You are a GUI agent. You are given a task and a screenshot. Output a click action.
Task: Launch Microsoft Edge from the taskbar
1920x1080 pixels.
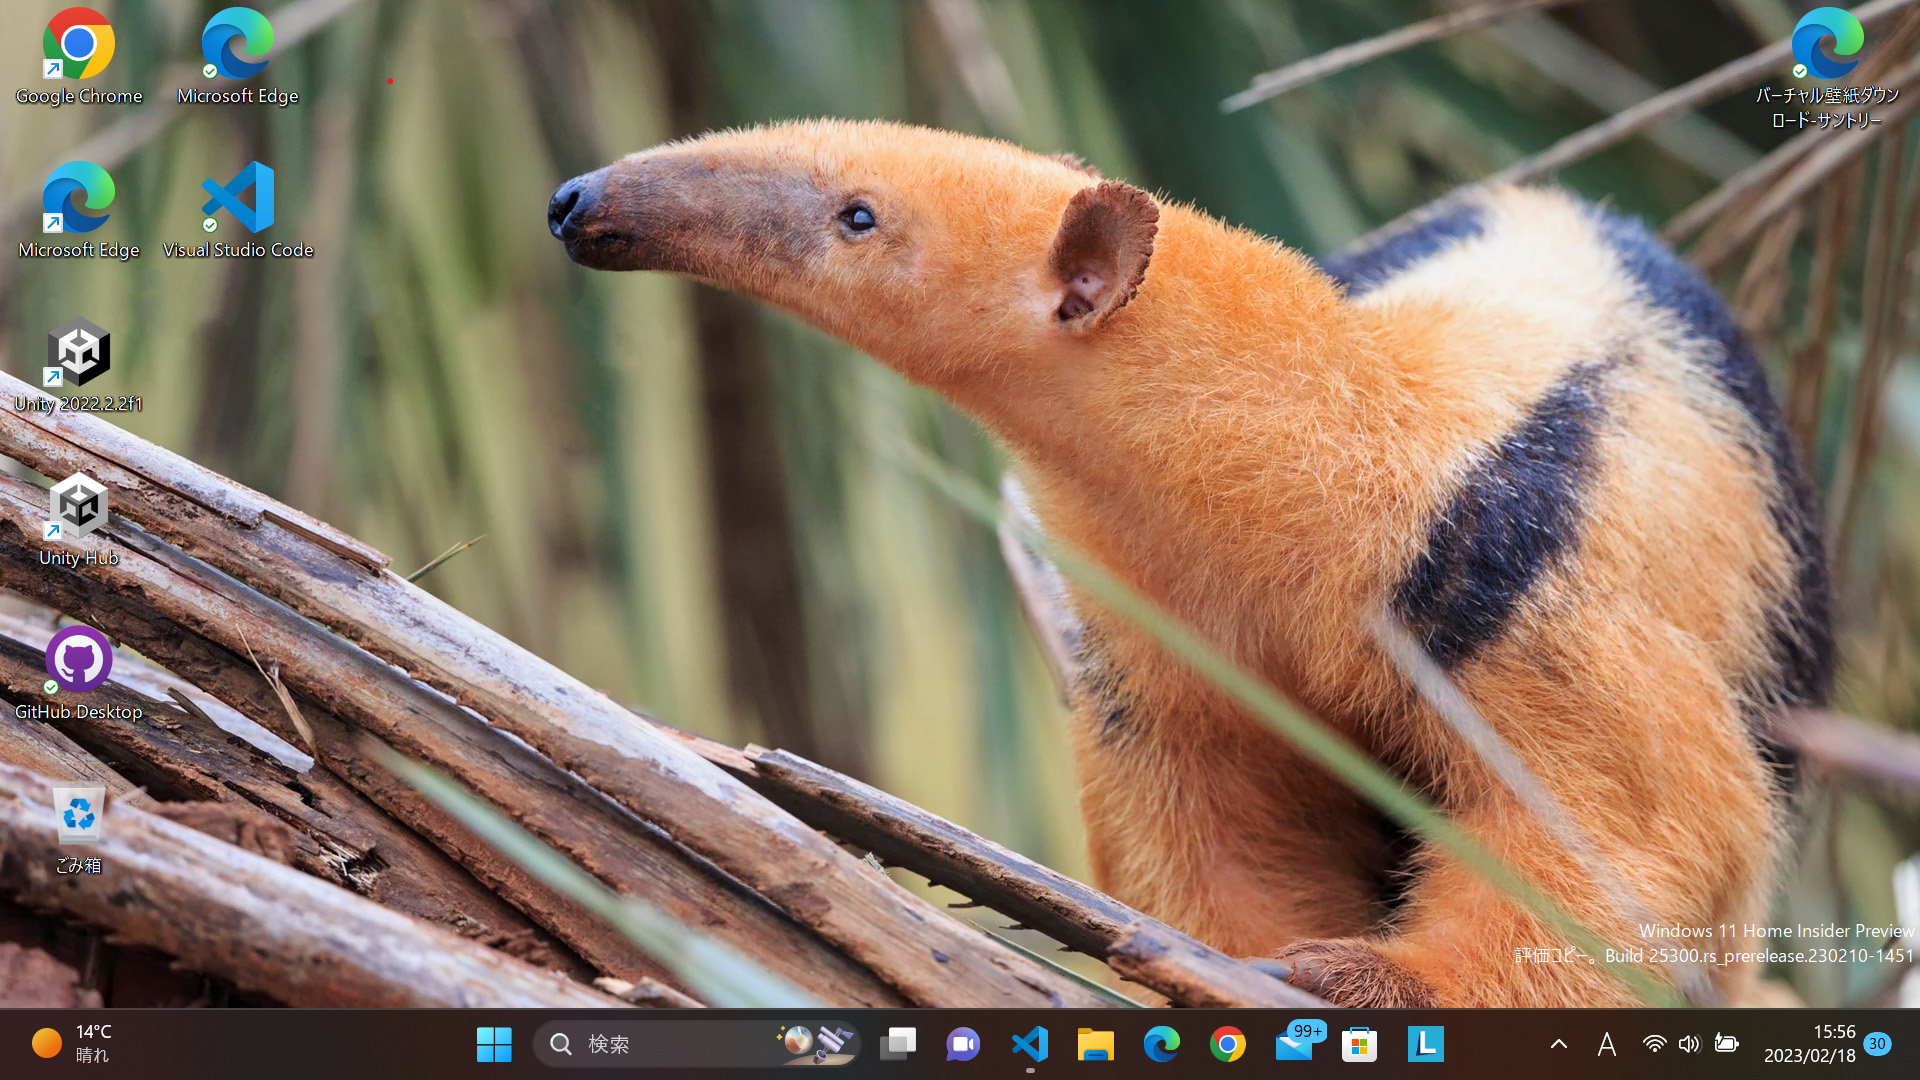pos(1162,1044)
